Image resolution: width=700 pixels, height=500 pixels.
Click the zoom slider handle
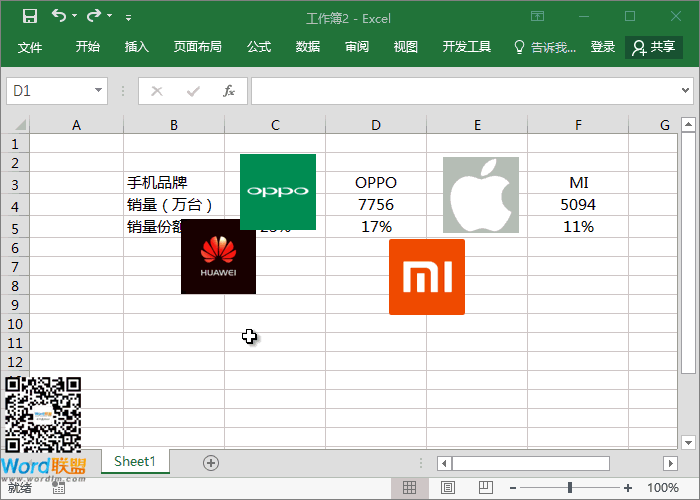[570, 488]
